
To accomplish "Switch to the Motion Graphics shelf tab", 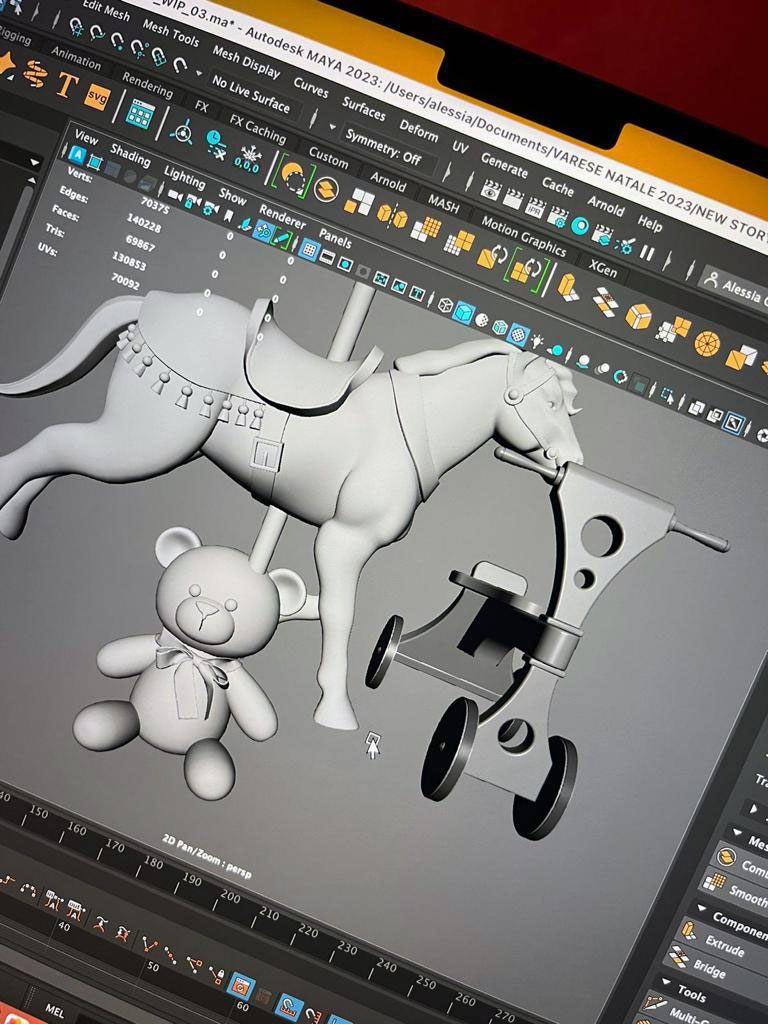I will 524,235.
